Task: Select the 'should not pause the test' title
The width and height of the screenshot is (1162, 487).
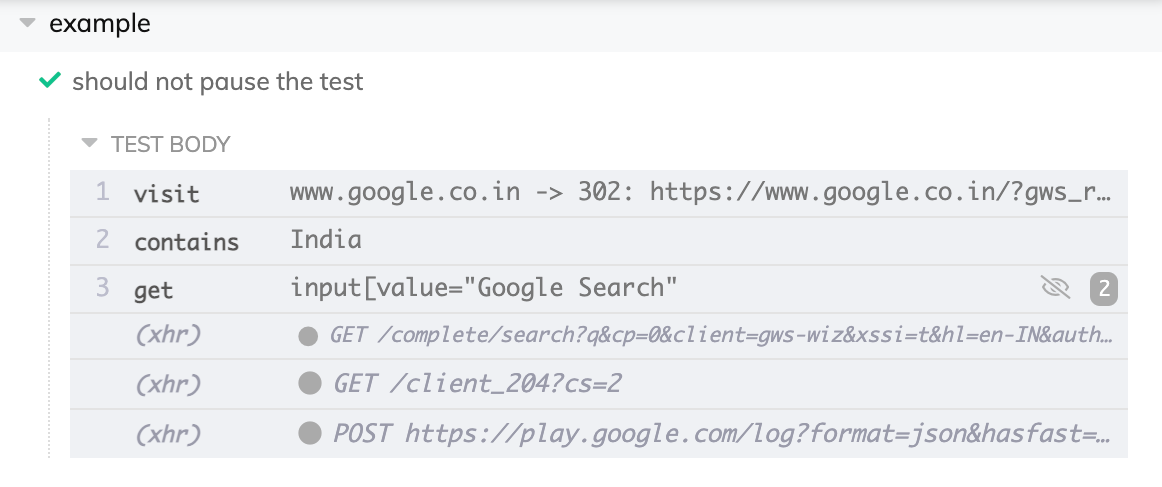Action: click(x=218, y=81)
